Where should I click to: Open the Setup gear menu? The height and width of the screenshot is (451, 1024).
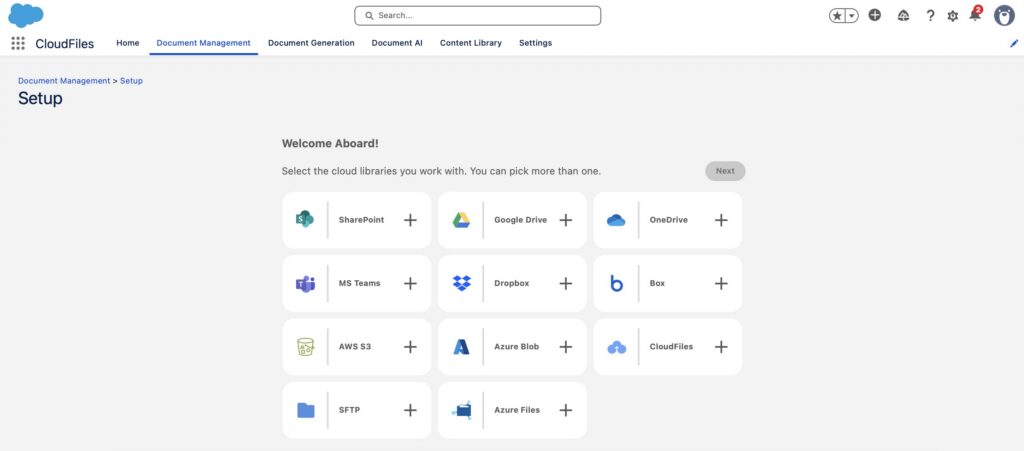[x=952, y=16]
